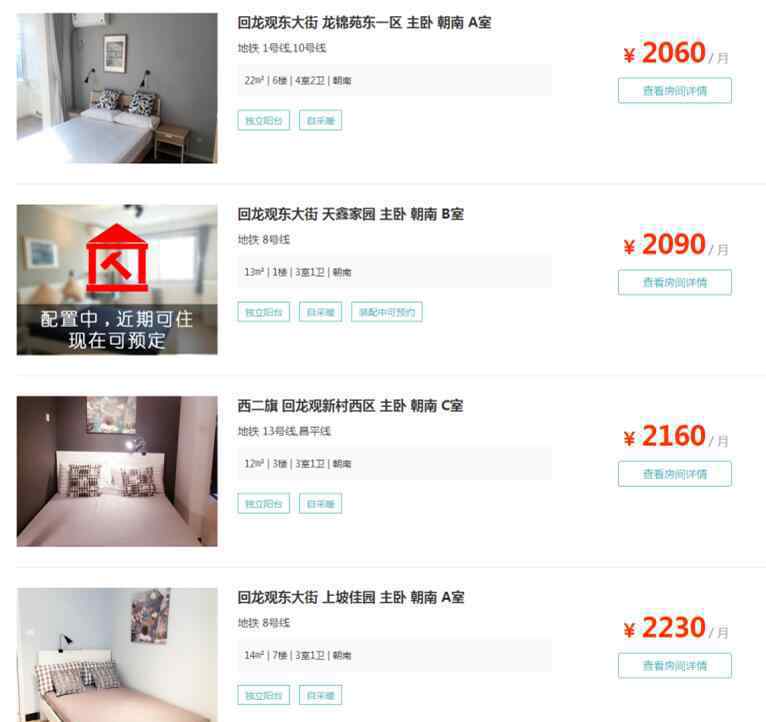Viewport: 766px width, 722px height.
Task: Select 独立阳台 tag on 龙锦苑东一区 listing
Action: (x=264, y=120)
